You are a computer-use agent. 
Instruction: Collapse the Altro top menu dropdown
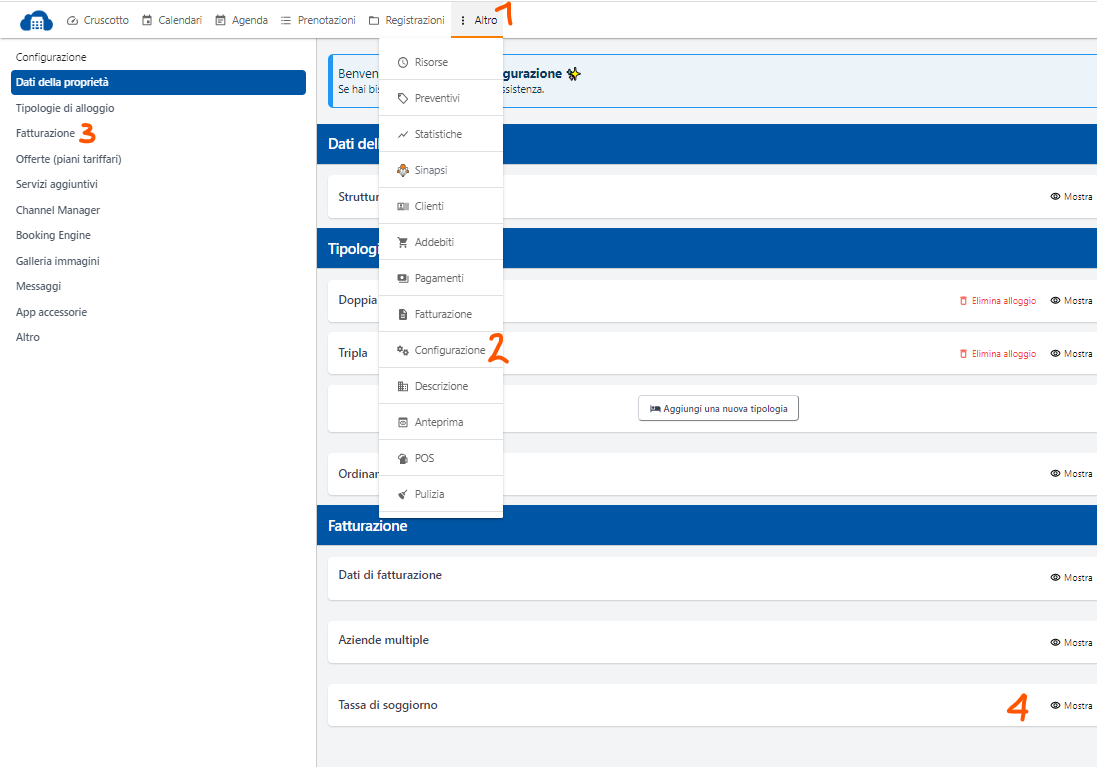click(477, 20)
